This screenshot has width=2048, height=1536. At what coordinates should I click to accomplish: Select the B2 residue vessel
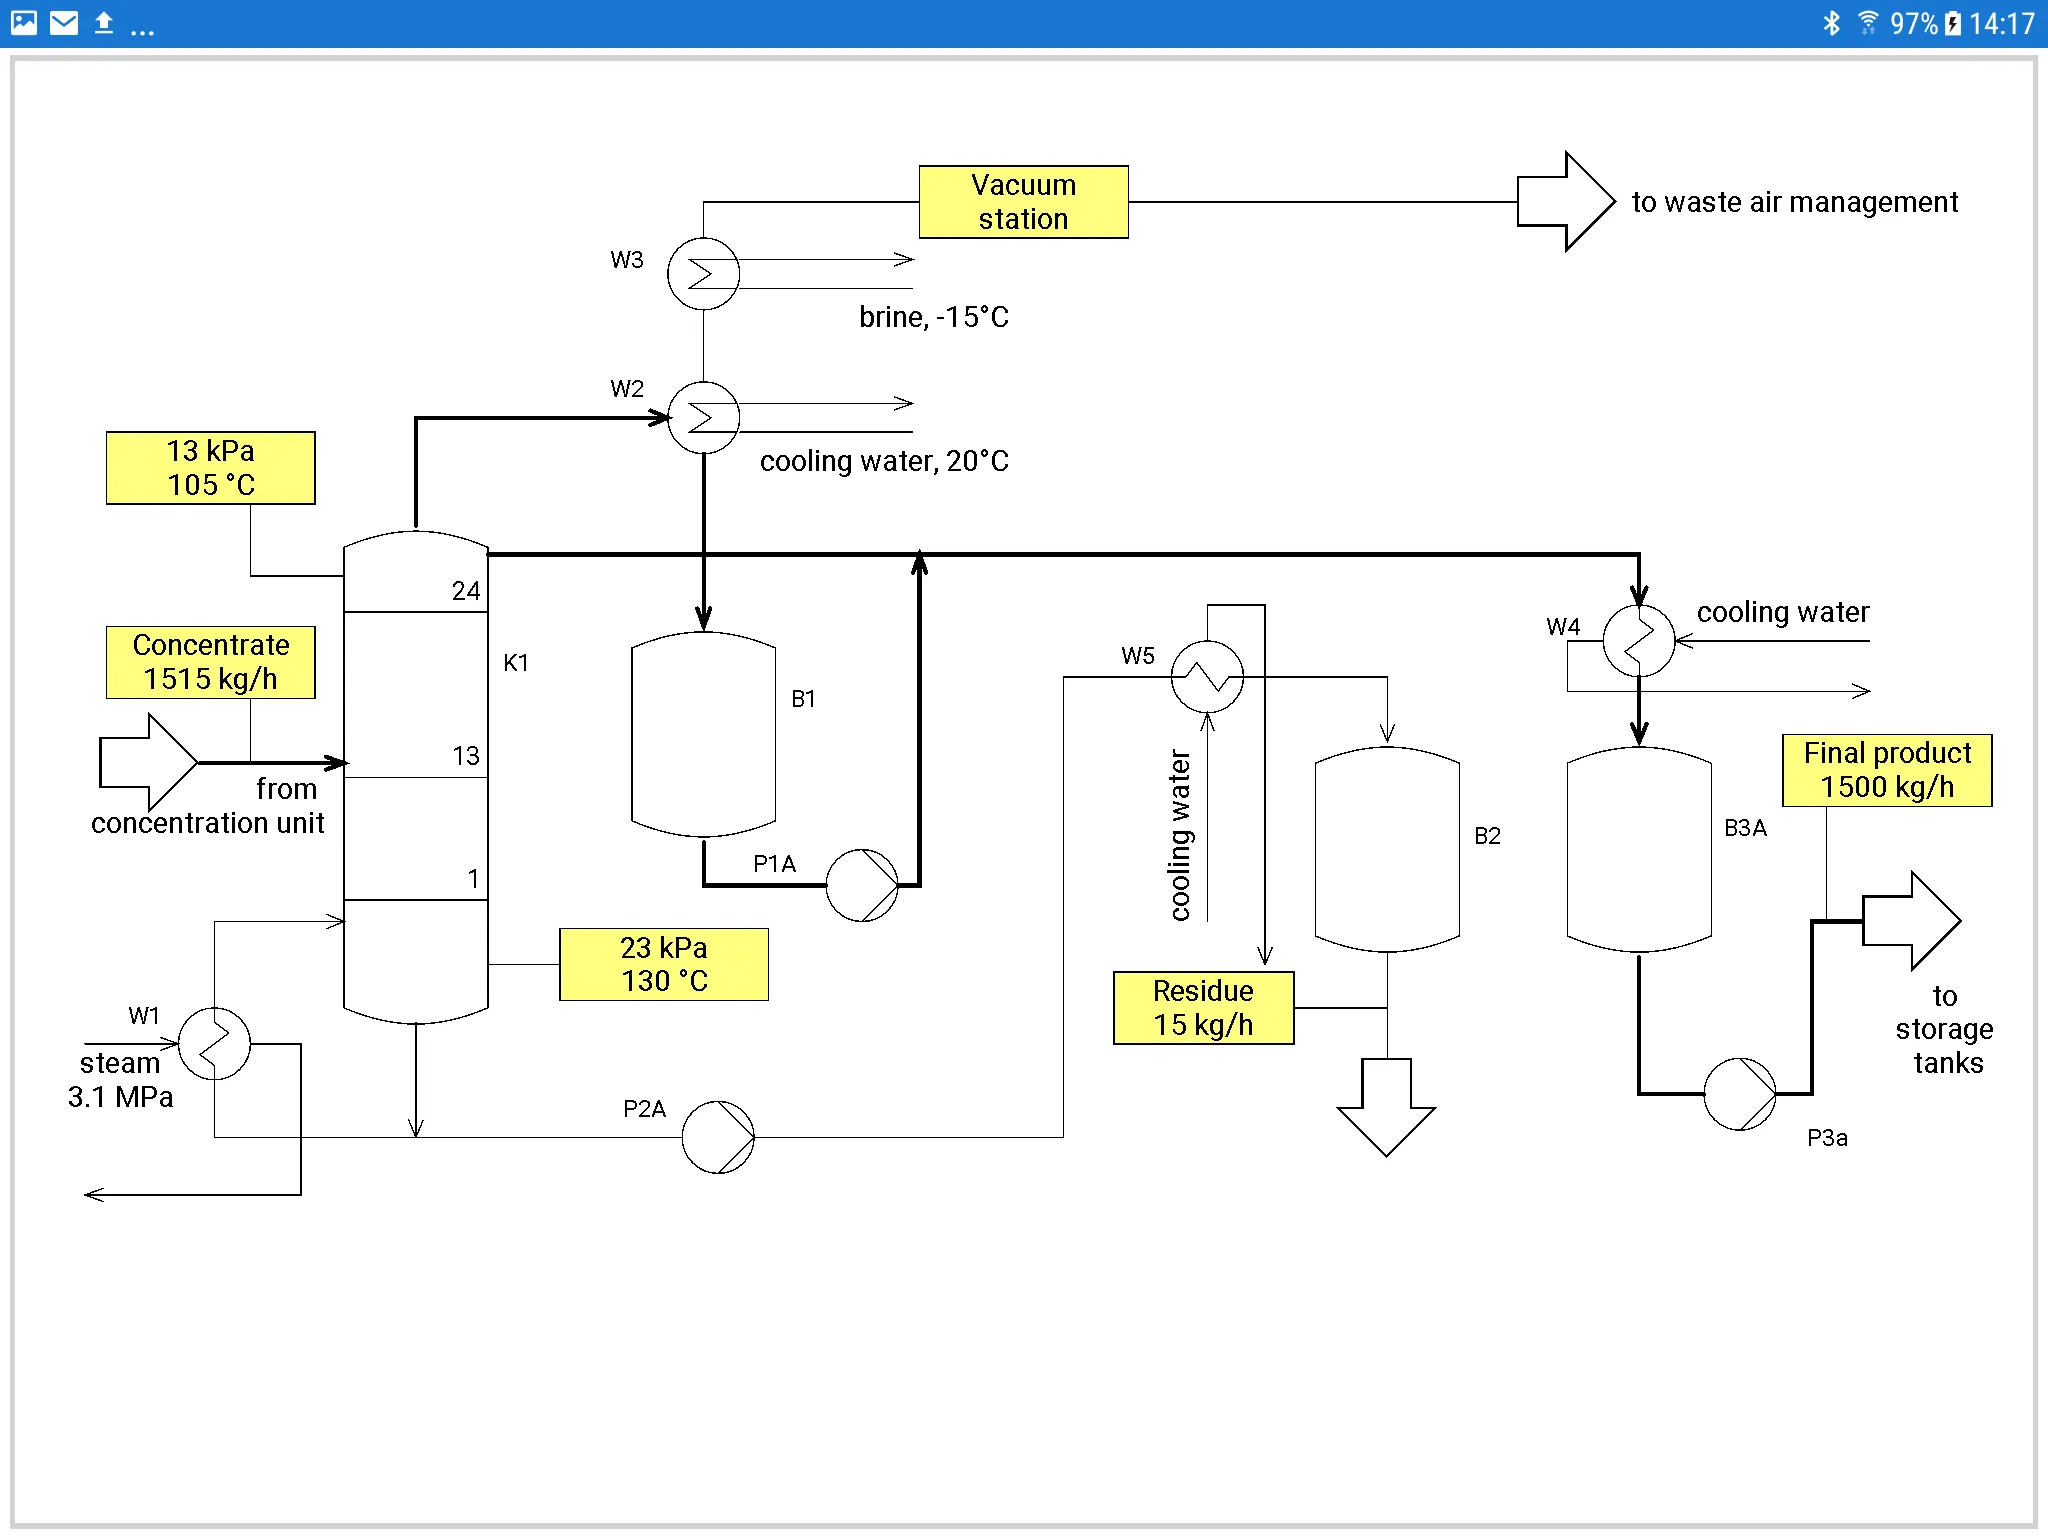point(1387,848)
